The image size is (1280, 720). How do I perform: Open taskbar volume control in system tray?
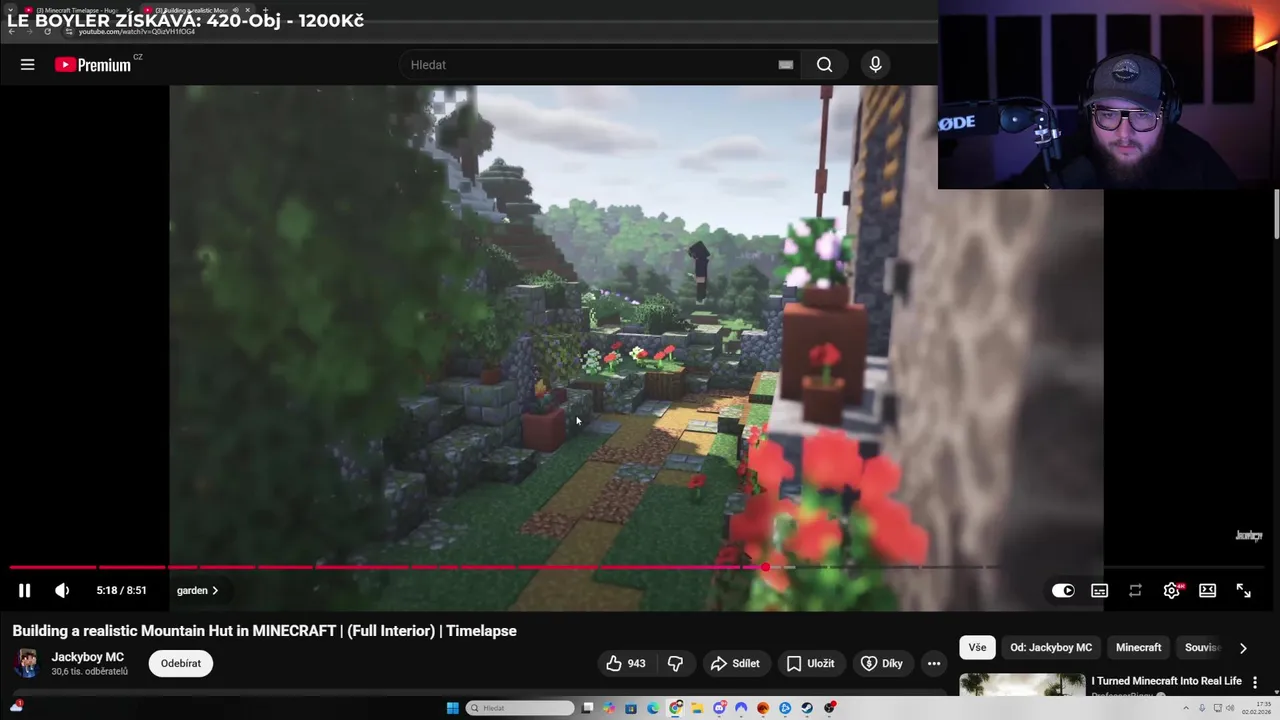pyautogui.click(x=1230, y=708)
